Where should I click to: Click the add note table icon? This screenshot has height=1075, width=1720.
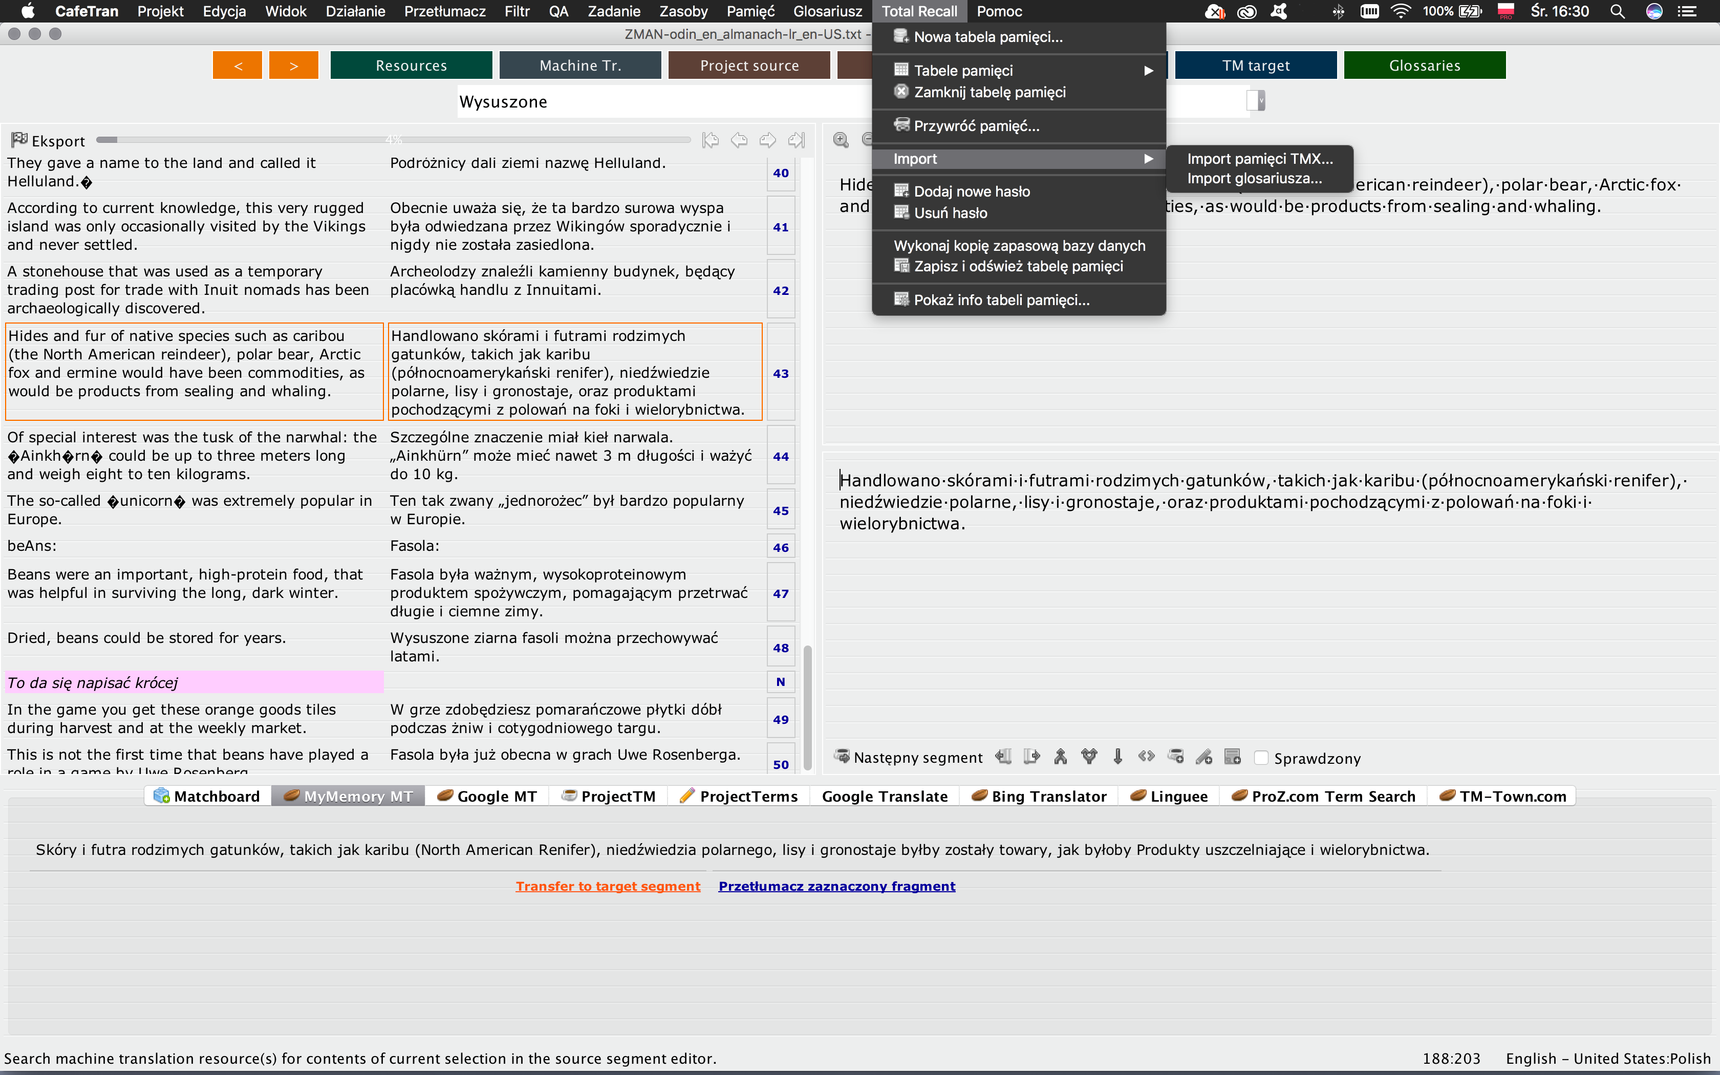point(1233,757)
